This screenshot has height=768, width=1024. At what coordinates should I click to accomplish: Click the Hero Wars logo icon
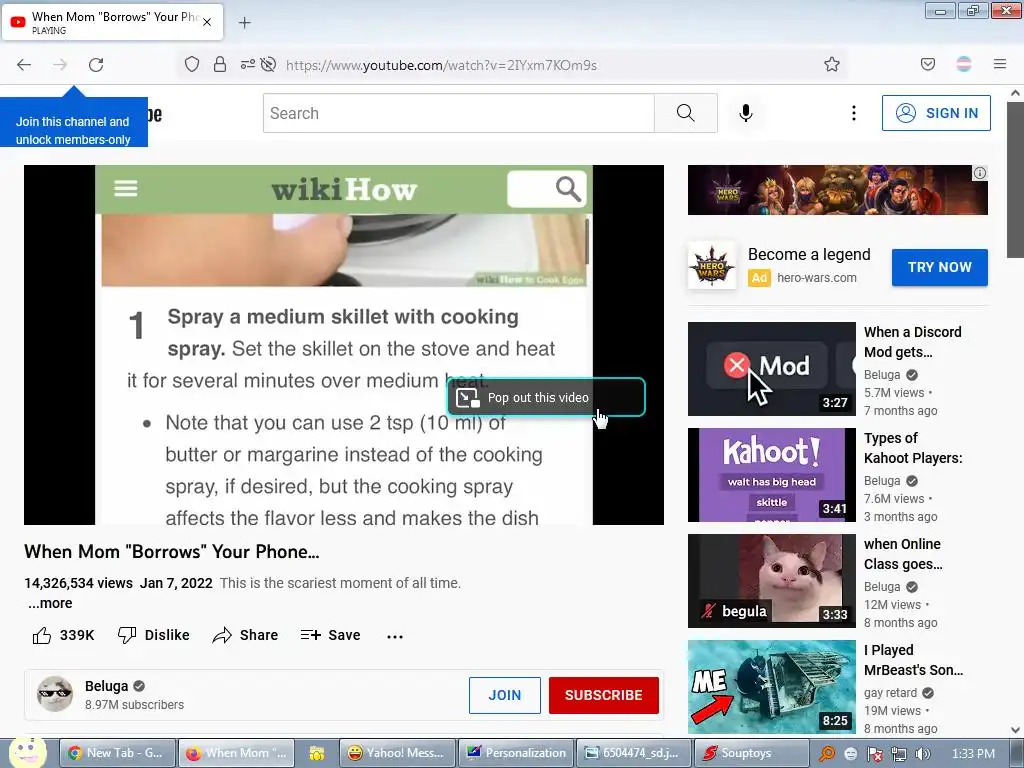click(x=712, y=266)
